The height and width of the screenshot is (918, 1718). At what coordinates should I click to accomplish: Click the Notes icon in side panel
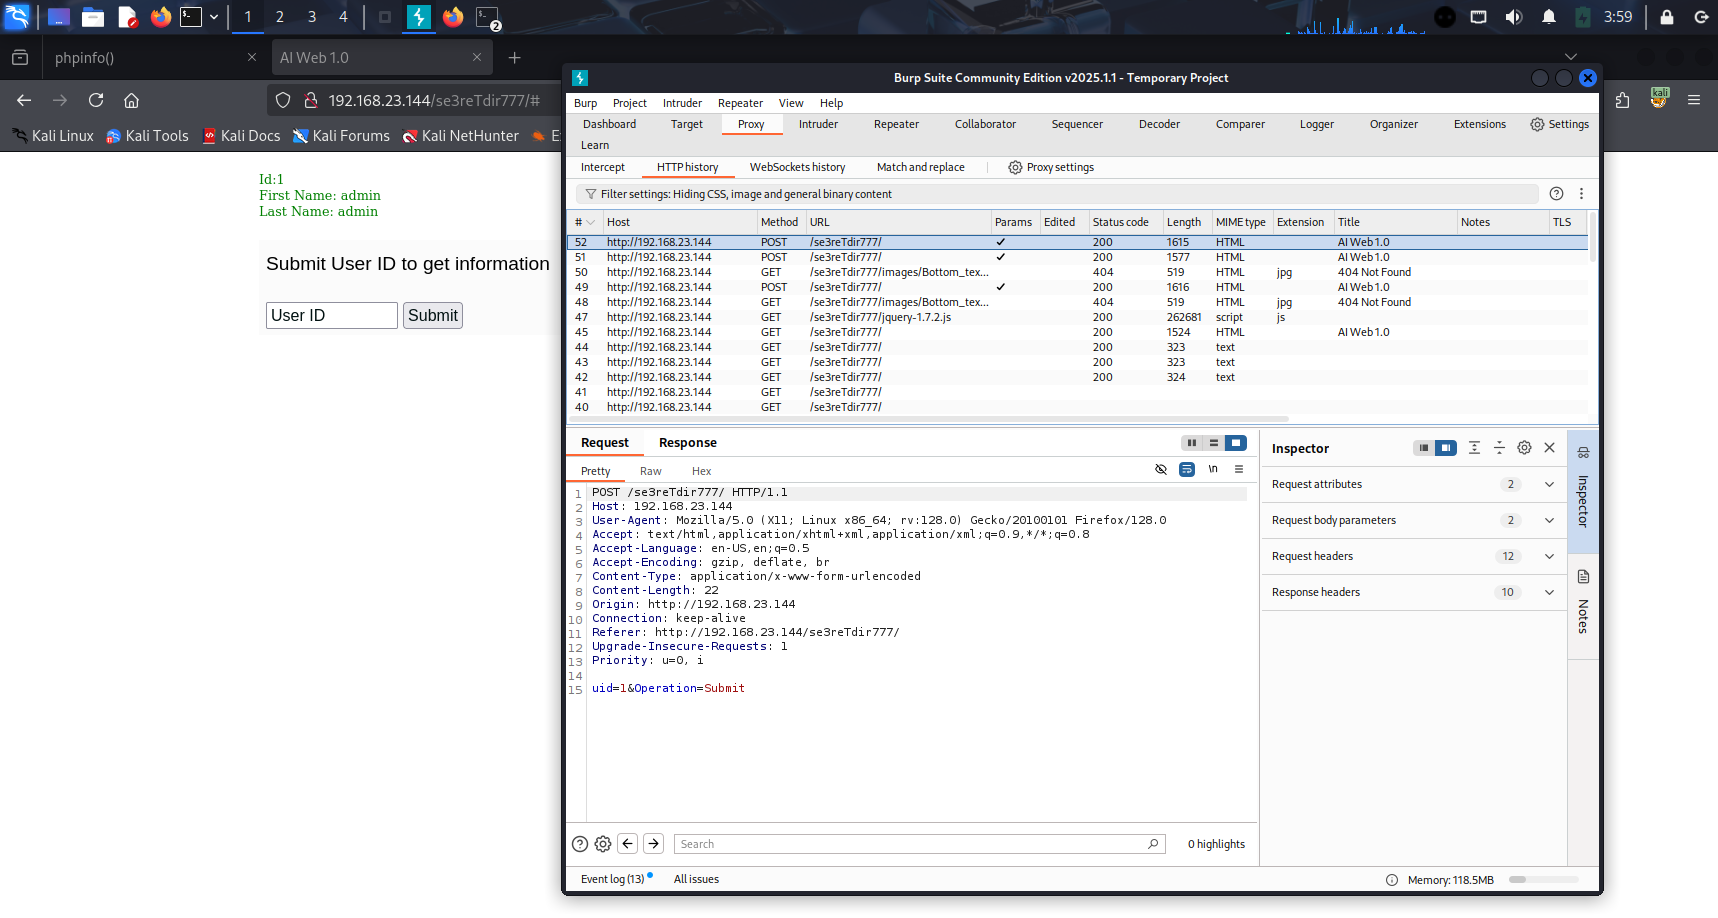tap(1583, 577)
